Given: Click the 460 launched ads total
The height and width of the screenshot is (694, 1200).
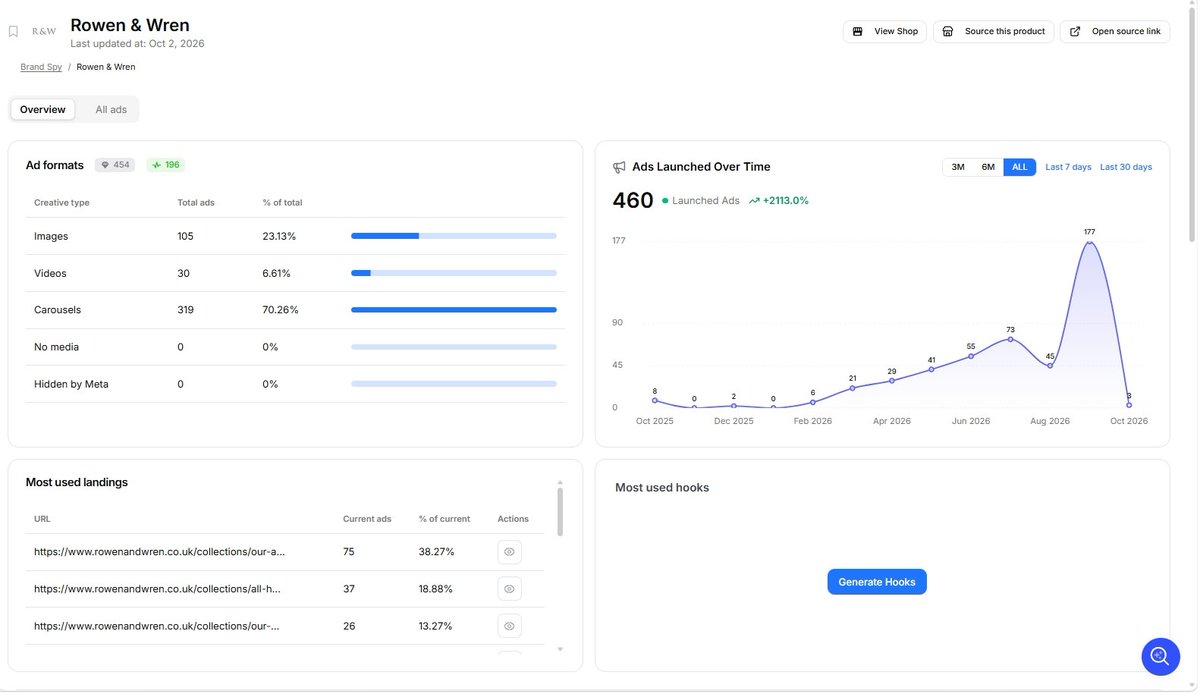Looking at the screenshot, I should coord(633,200).
